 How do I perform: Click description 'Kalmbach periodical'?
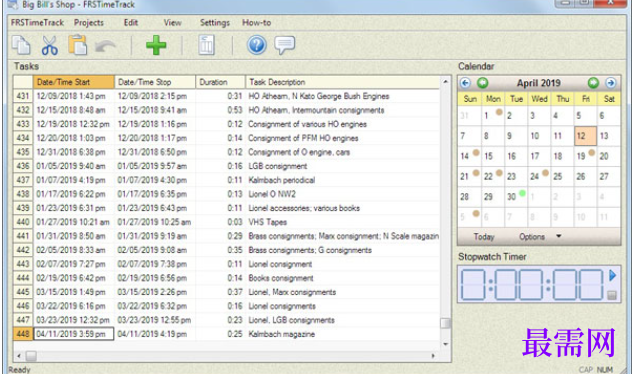(281, 180)
